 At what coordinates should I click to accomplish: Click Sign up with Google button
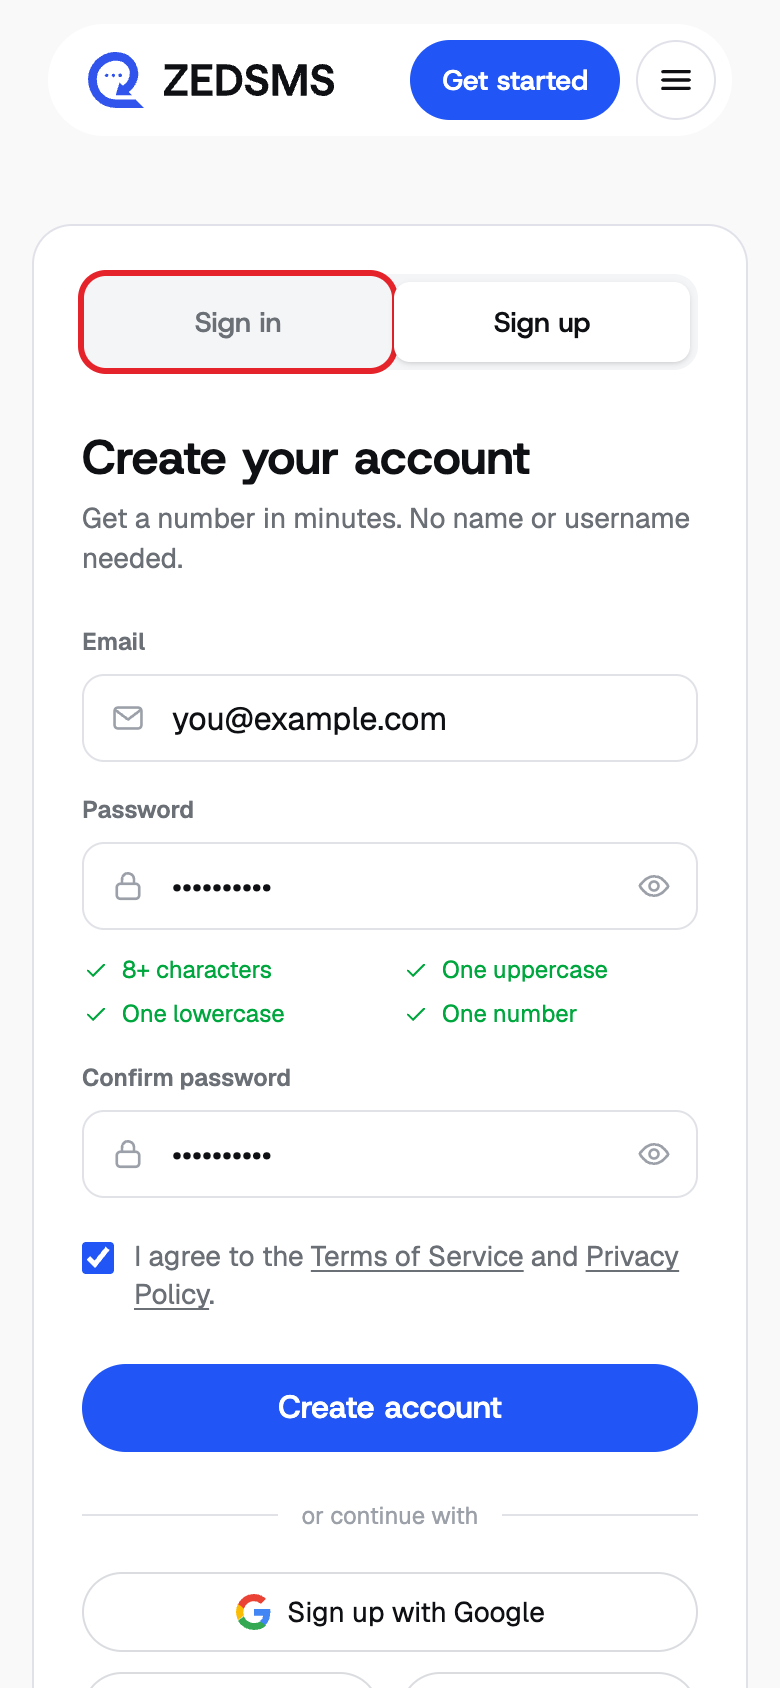pos(390,1612)
